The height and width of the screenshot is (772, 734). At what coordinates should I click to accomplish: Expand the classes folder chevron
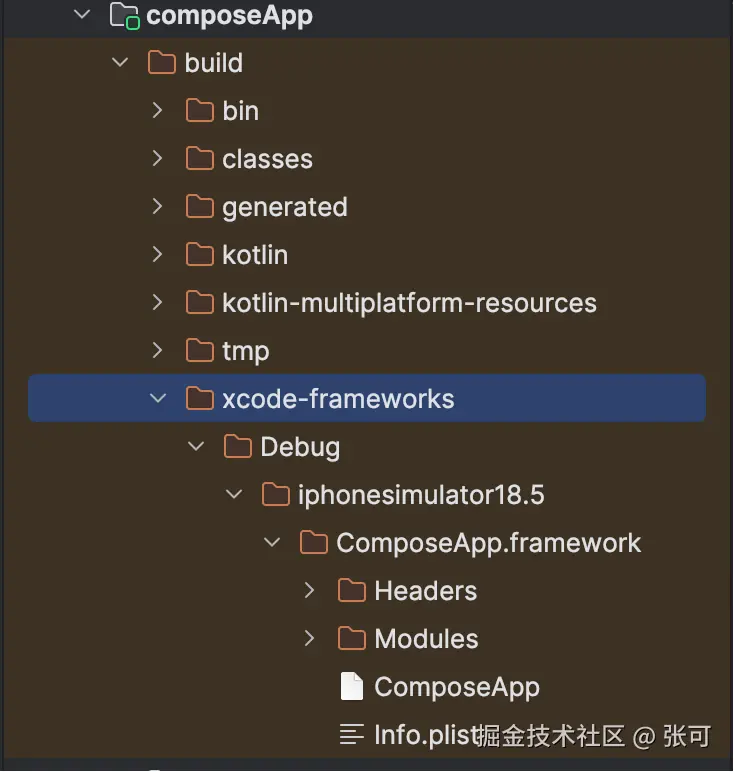pos(157,159)
